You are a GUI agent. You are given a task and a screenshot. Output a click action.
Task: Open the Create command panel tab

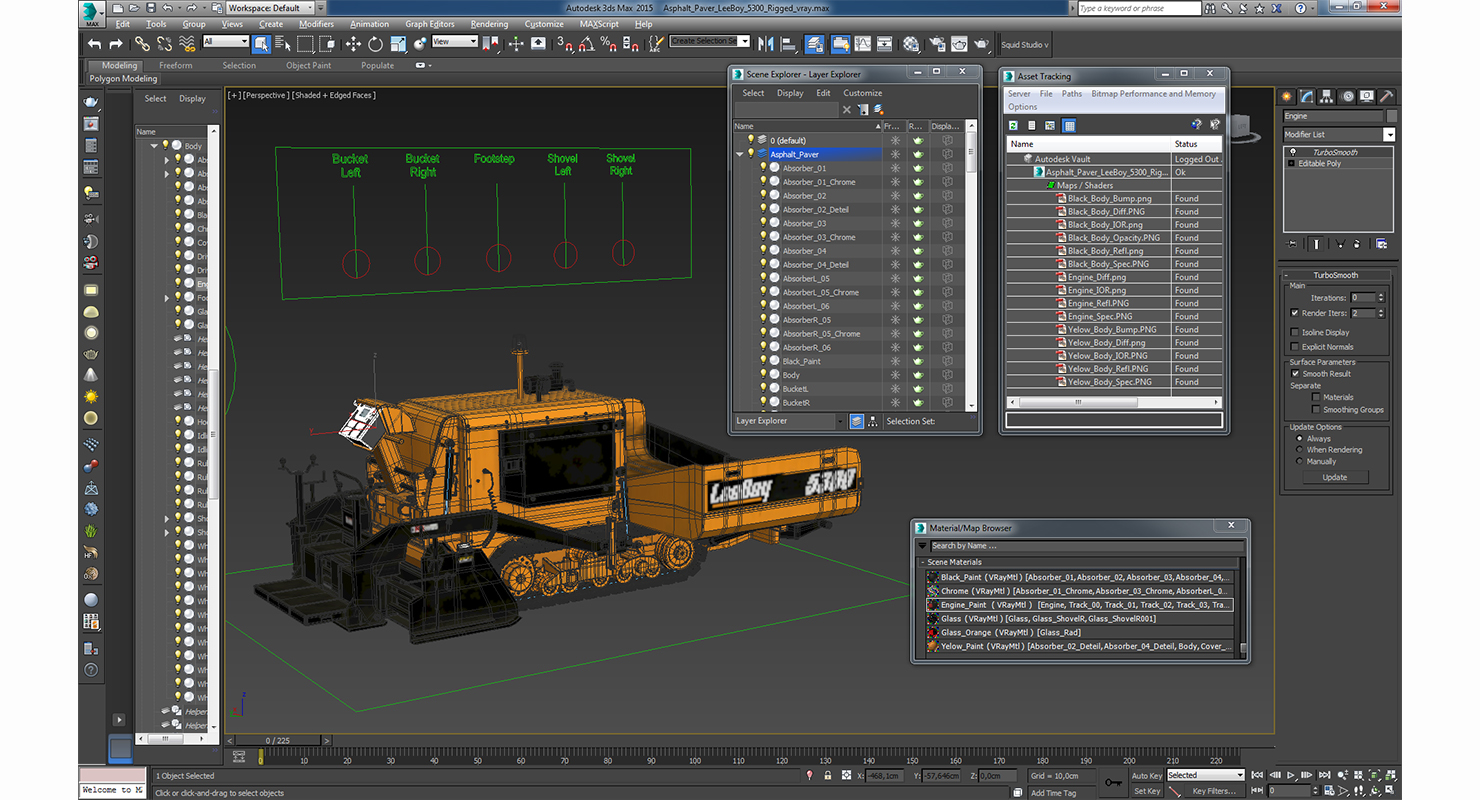1288,96
